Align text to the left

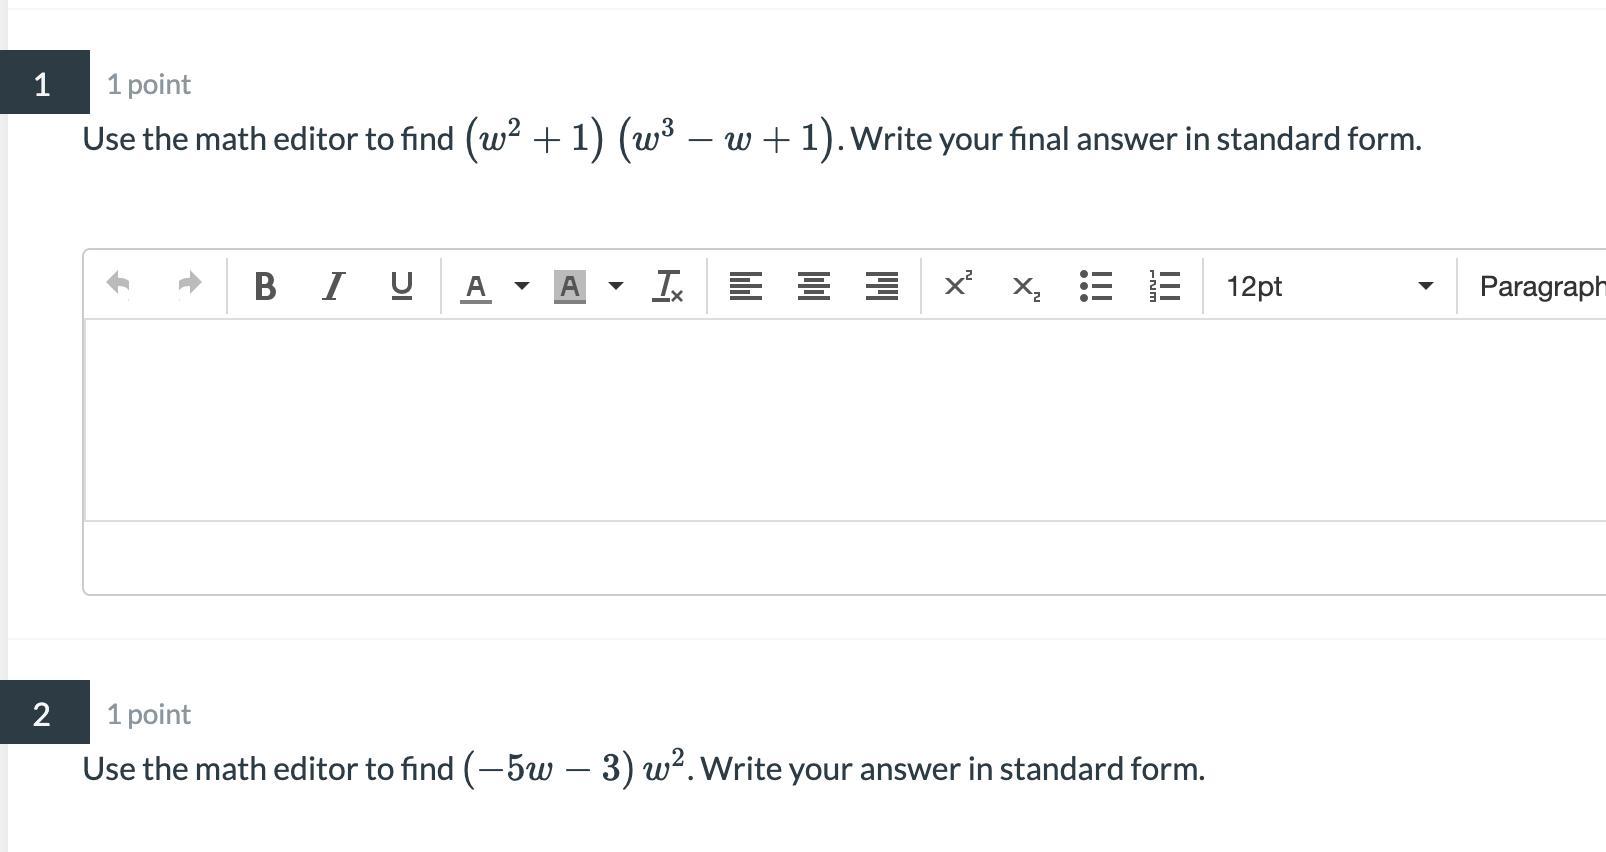[745, 286]
